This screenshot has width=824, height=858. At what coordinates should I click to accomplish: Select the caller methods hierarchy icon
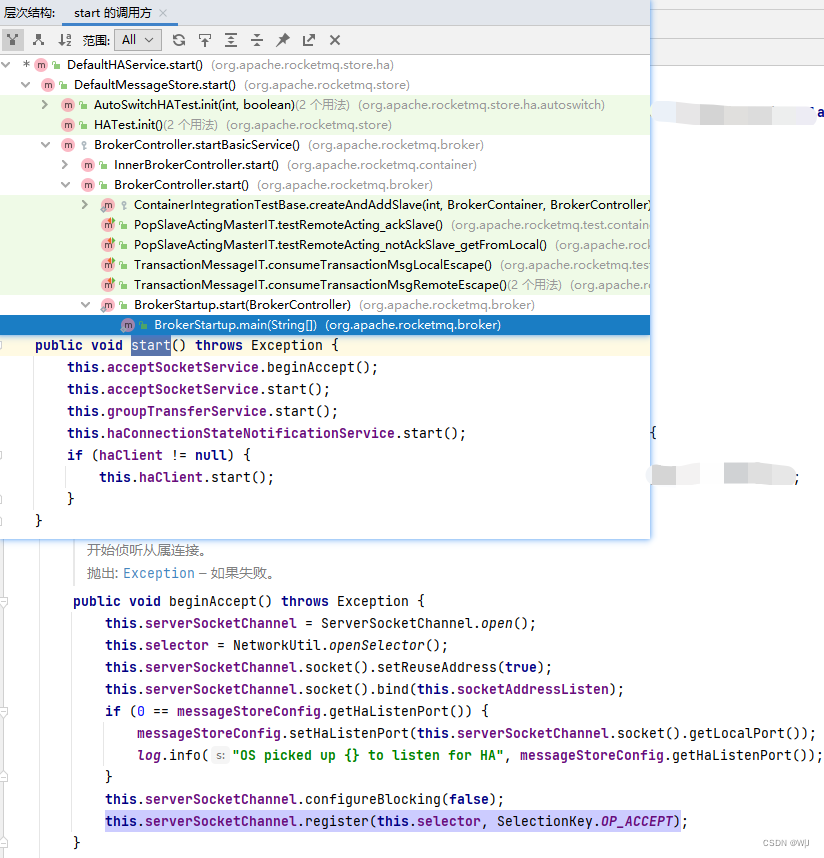pos(12,40)
